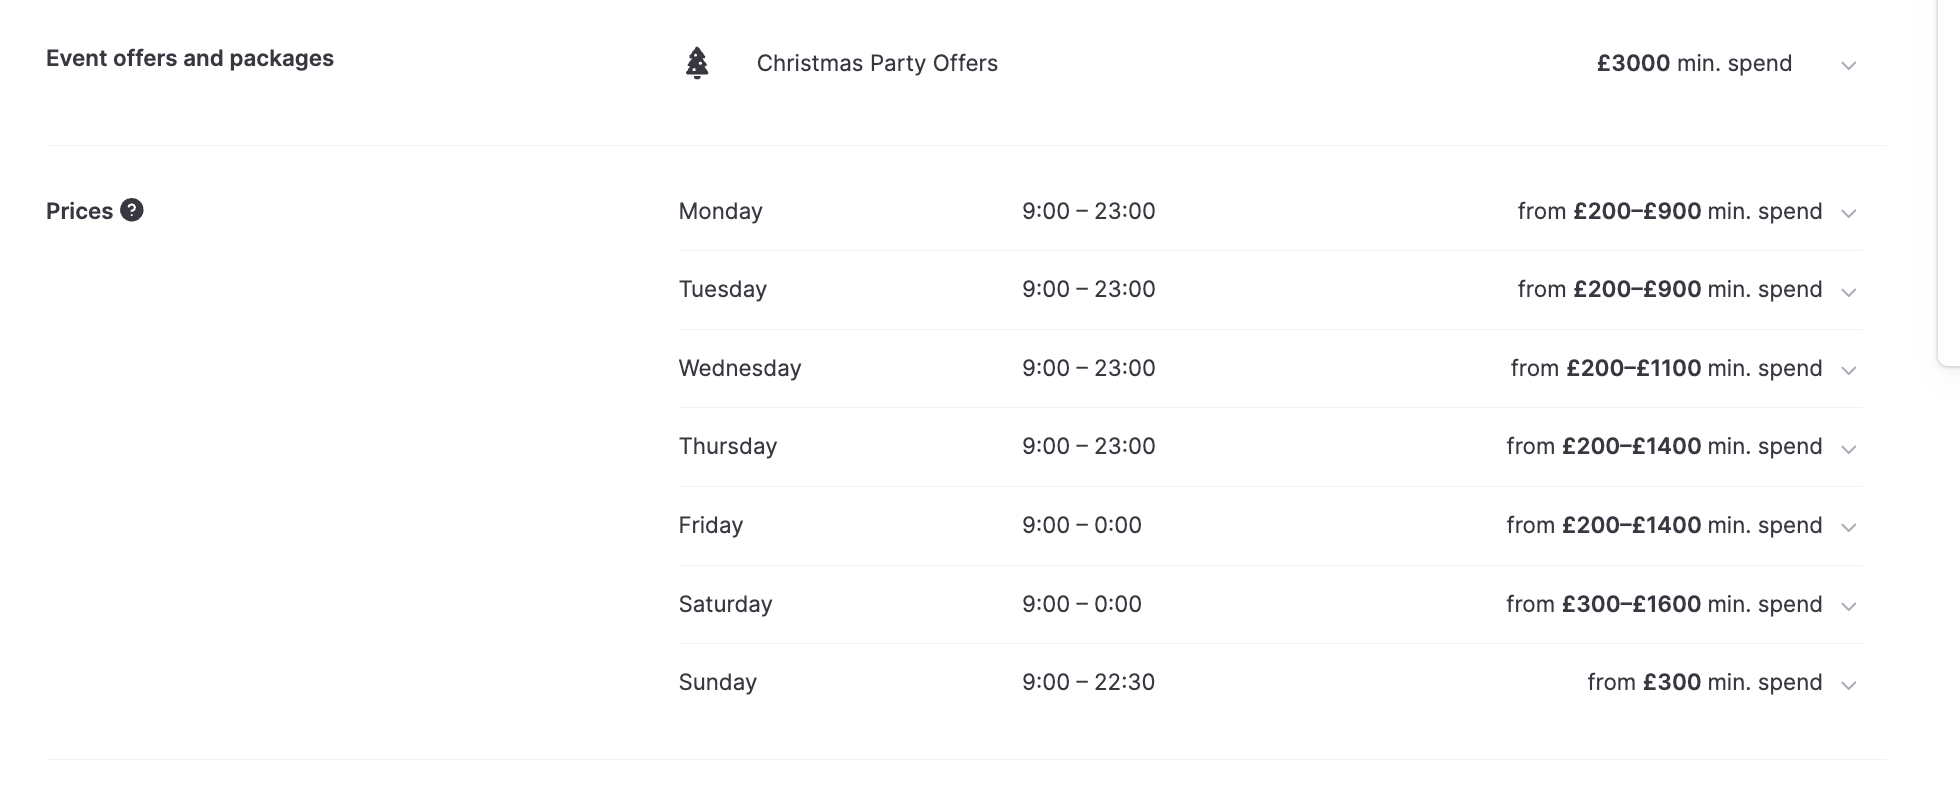Click the Christmas Party Offers label
Viewport: 1960px width, 794px height.
pyautogui.click(x=877, y=63)
